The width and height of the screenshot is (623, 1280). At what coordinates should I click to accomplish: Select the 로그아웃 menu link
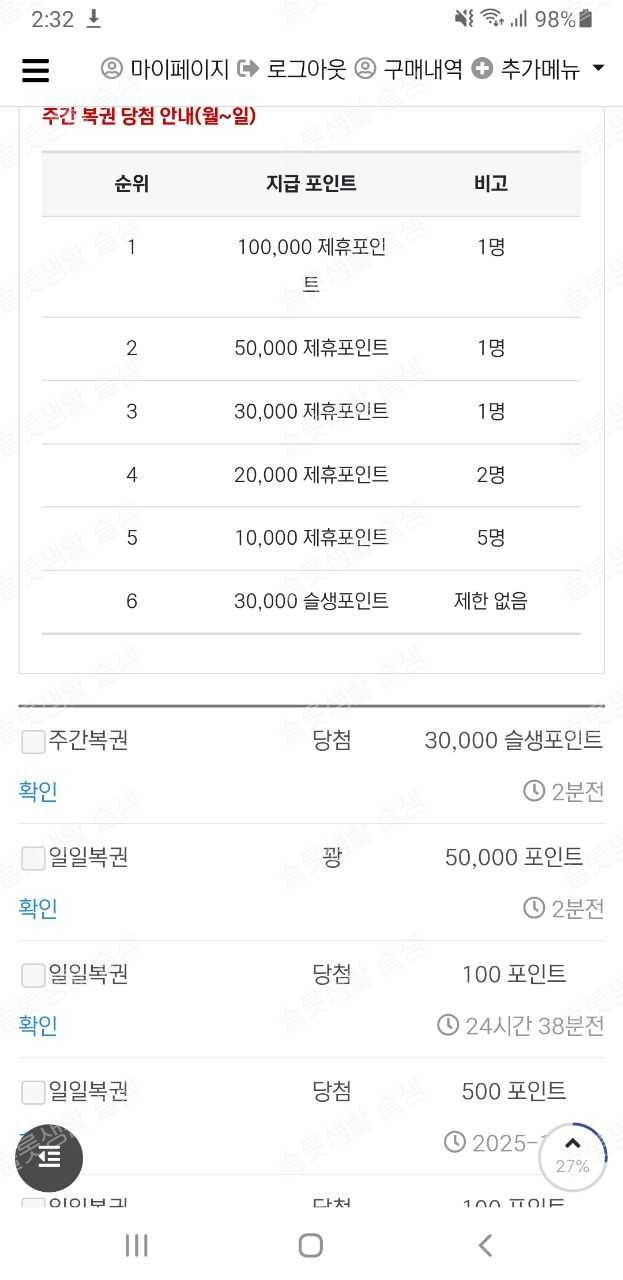coord(306,69)
